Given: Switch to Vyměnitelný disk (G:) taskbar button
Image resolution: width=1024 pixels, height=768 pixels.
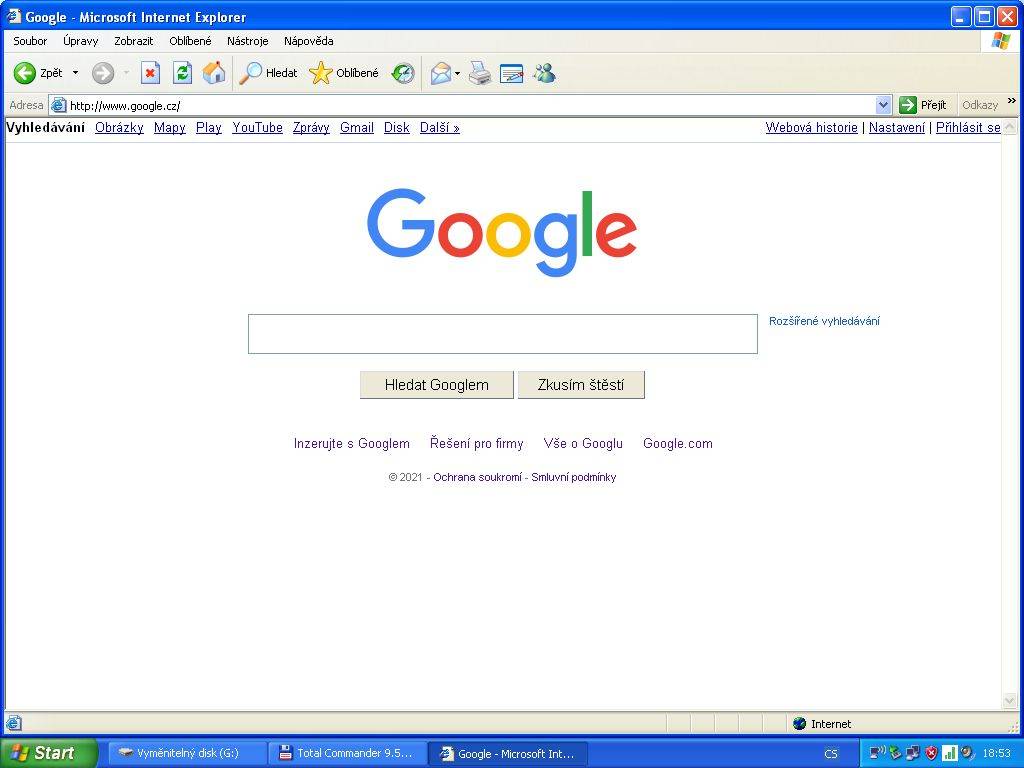Looking at the screenshot, I should click(187, 754).
